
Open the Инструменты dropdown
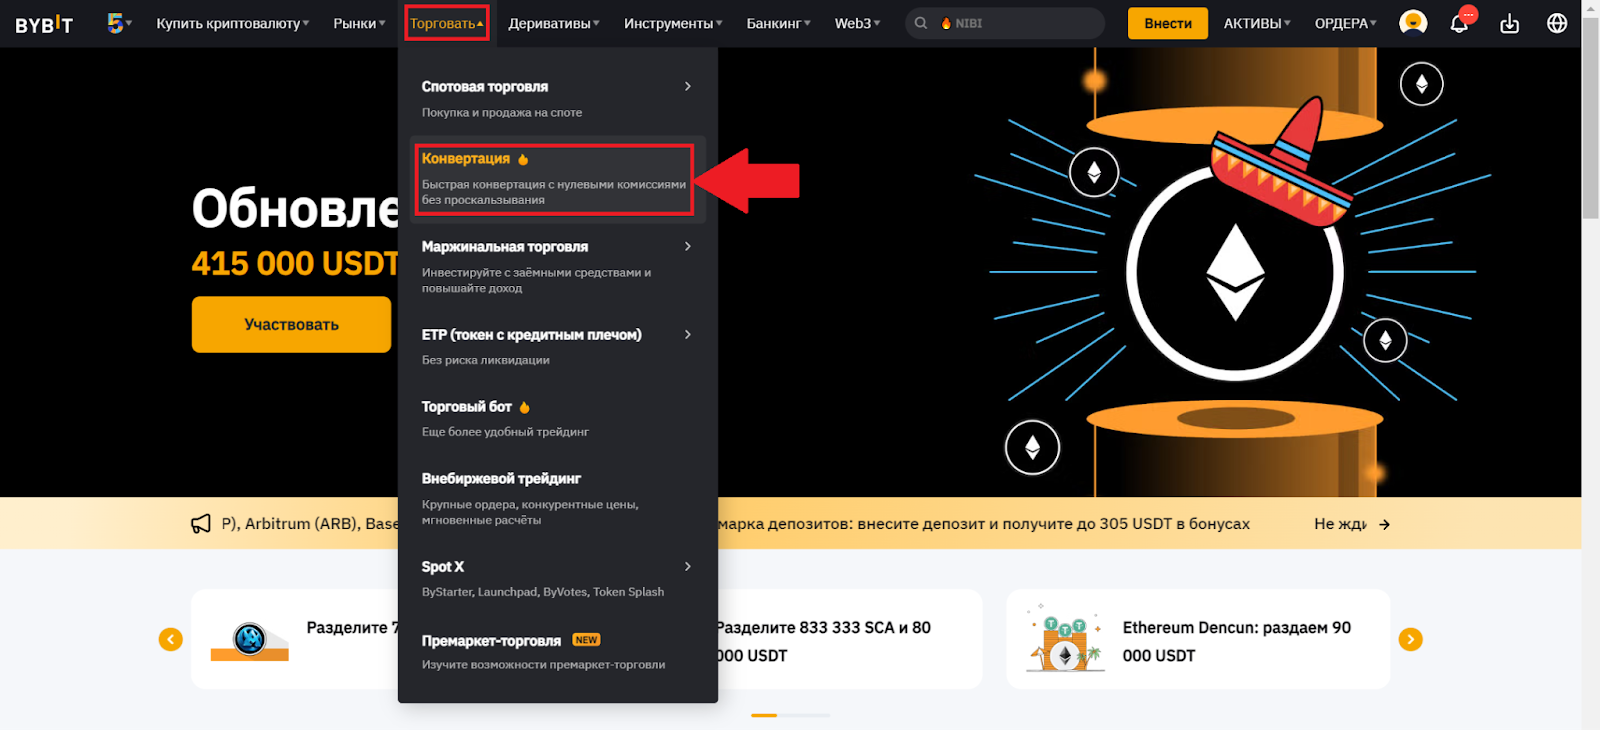pyautogui.click(x=673, y=23)
